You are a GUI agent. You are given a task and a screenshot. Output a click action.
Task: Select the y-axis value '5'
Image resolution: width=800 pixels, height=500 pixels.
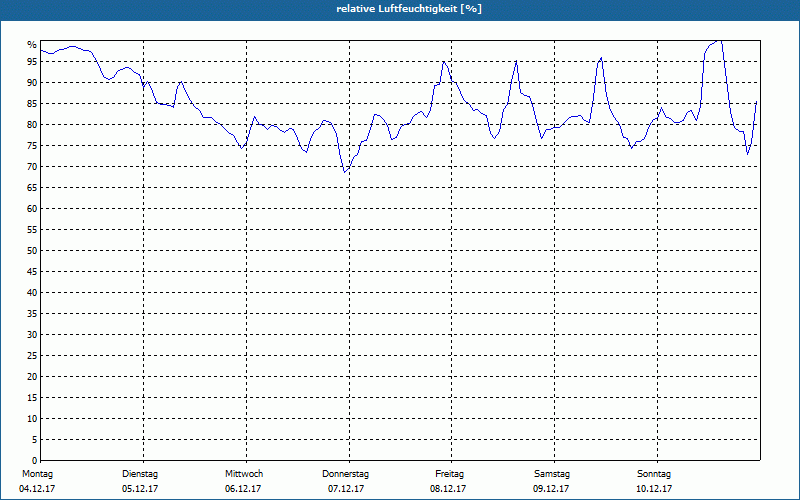34,440
